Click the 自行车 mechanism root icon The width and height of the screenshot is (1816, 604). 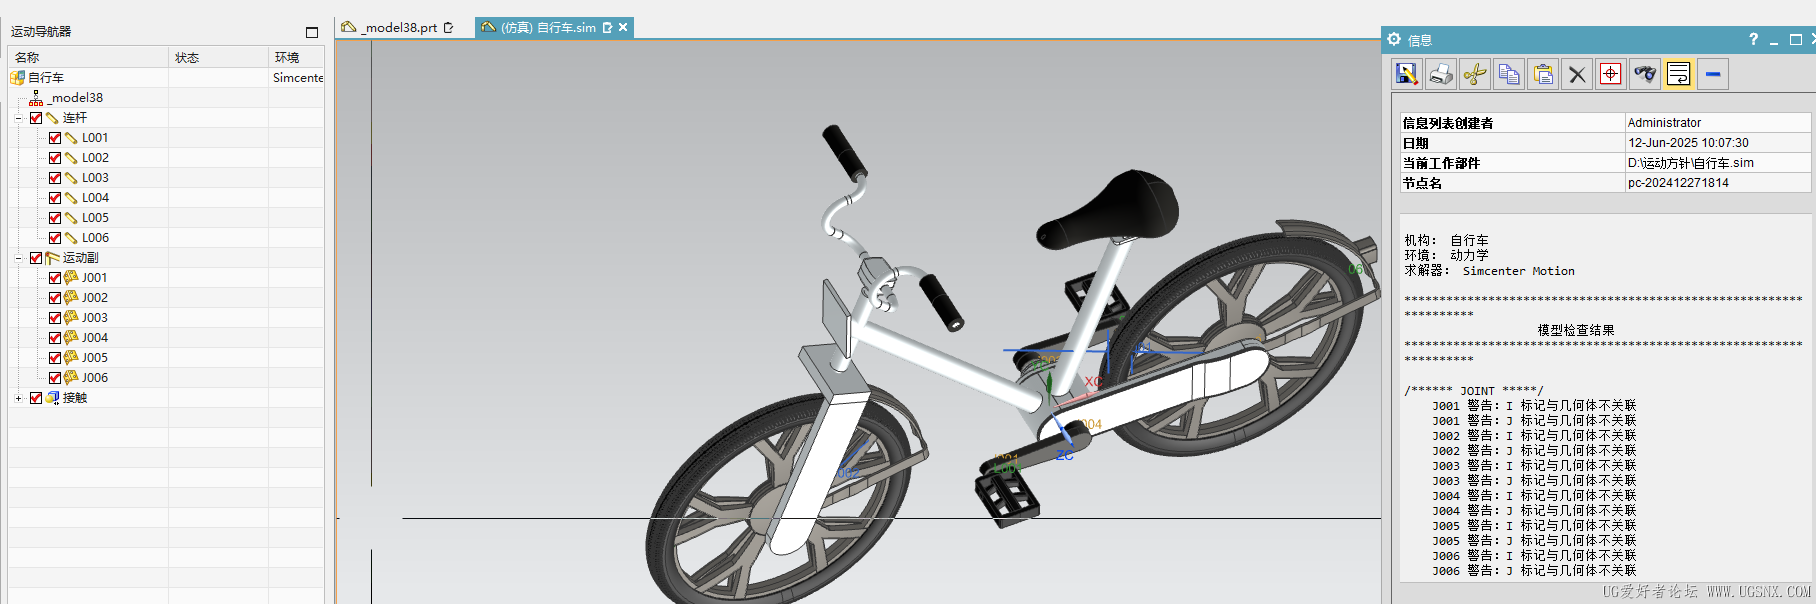(17, 77)
